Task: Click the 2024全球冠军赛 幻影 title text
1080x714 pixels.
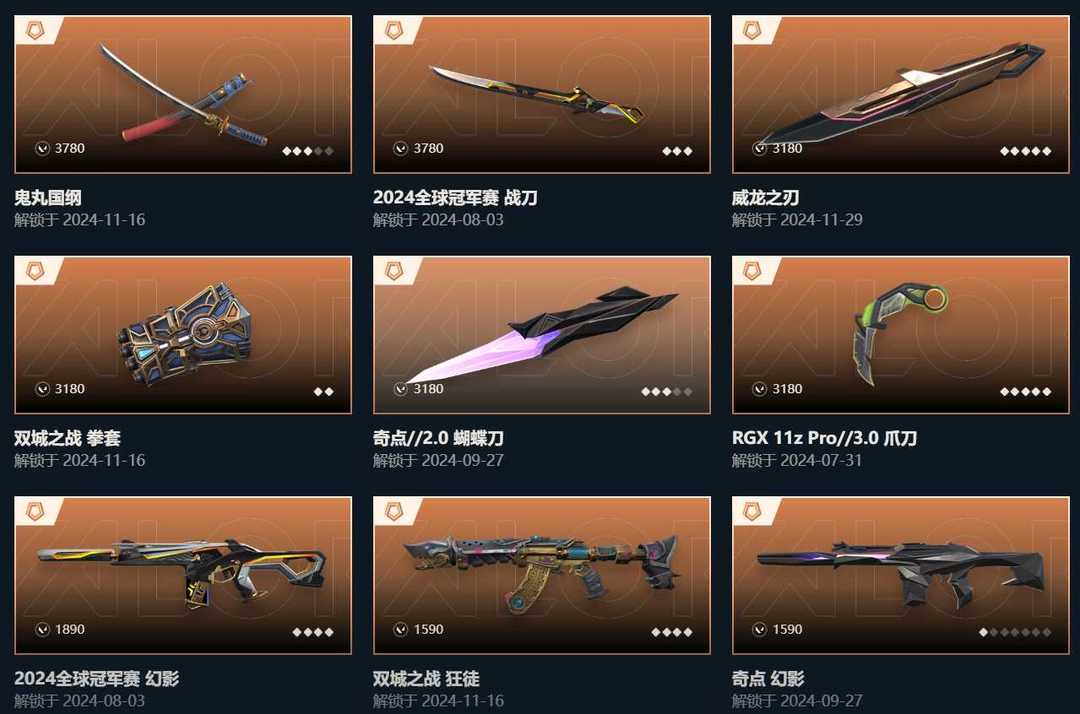Action: 96,678
